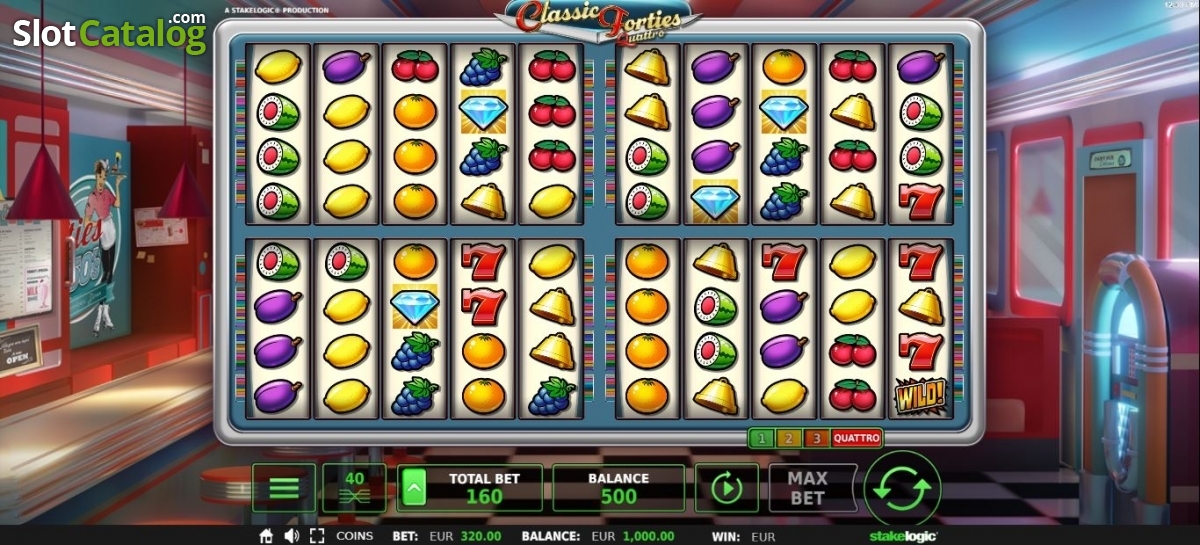Image resolution: width=1200 pixels, height=545 pixels.
Task: Open the TOTAL BET 160 panel
Action: [470, 488]
